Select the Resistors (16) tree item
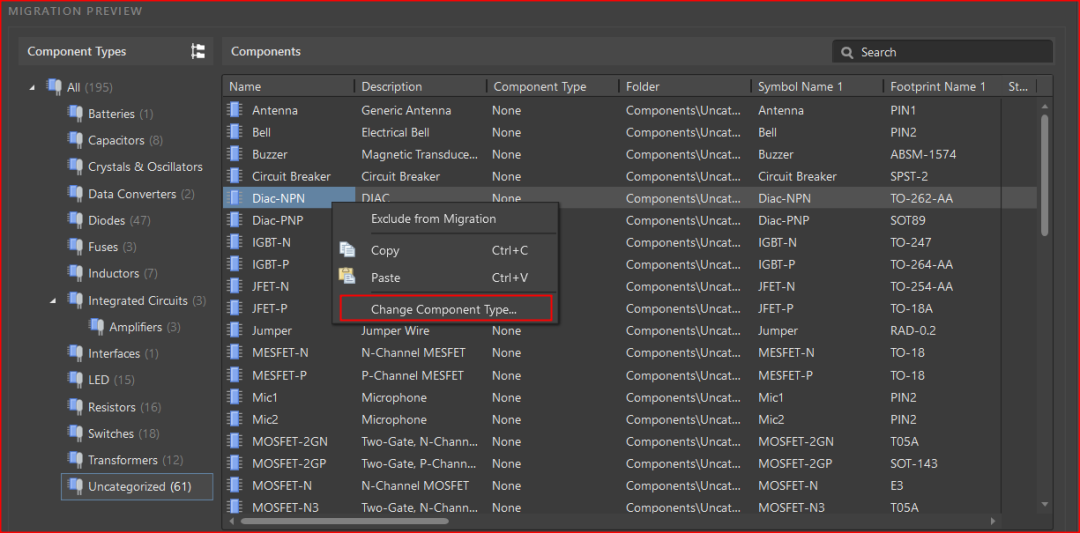This screenshot has height=533, width=1080. 125,407
